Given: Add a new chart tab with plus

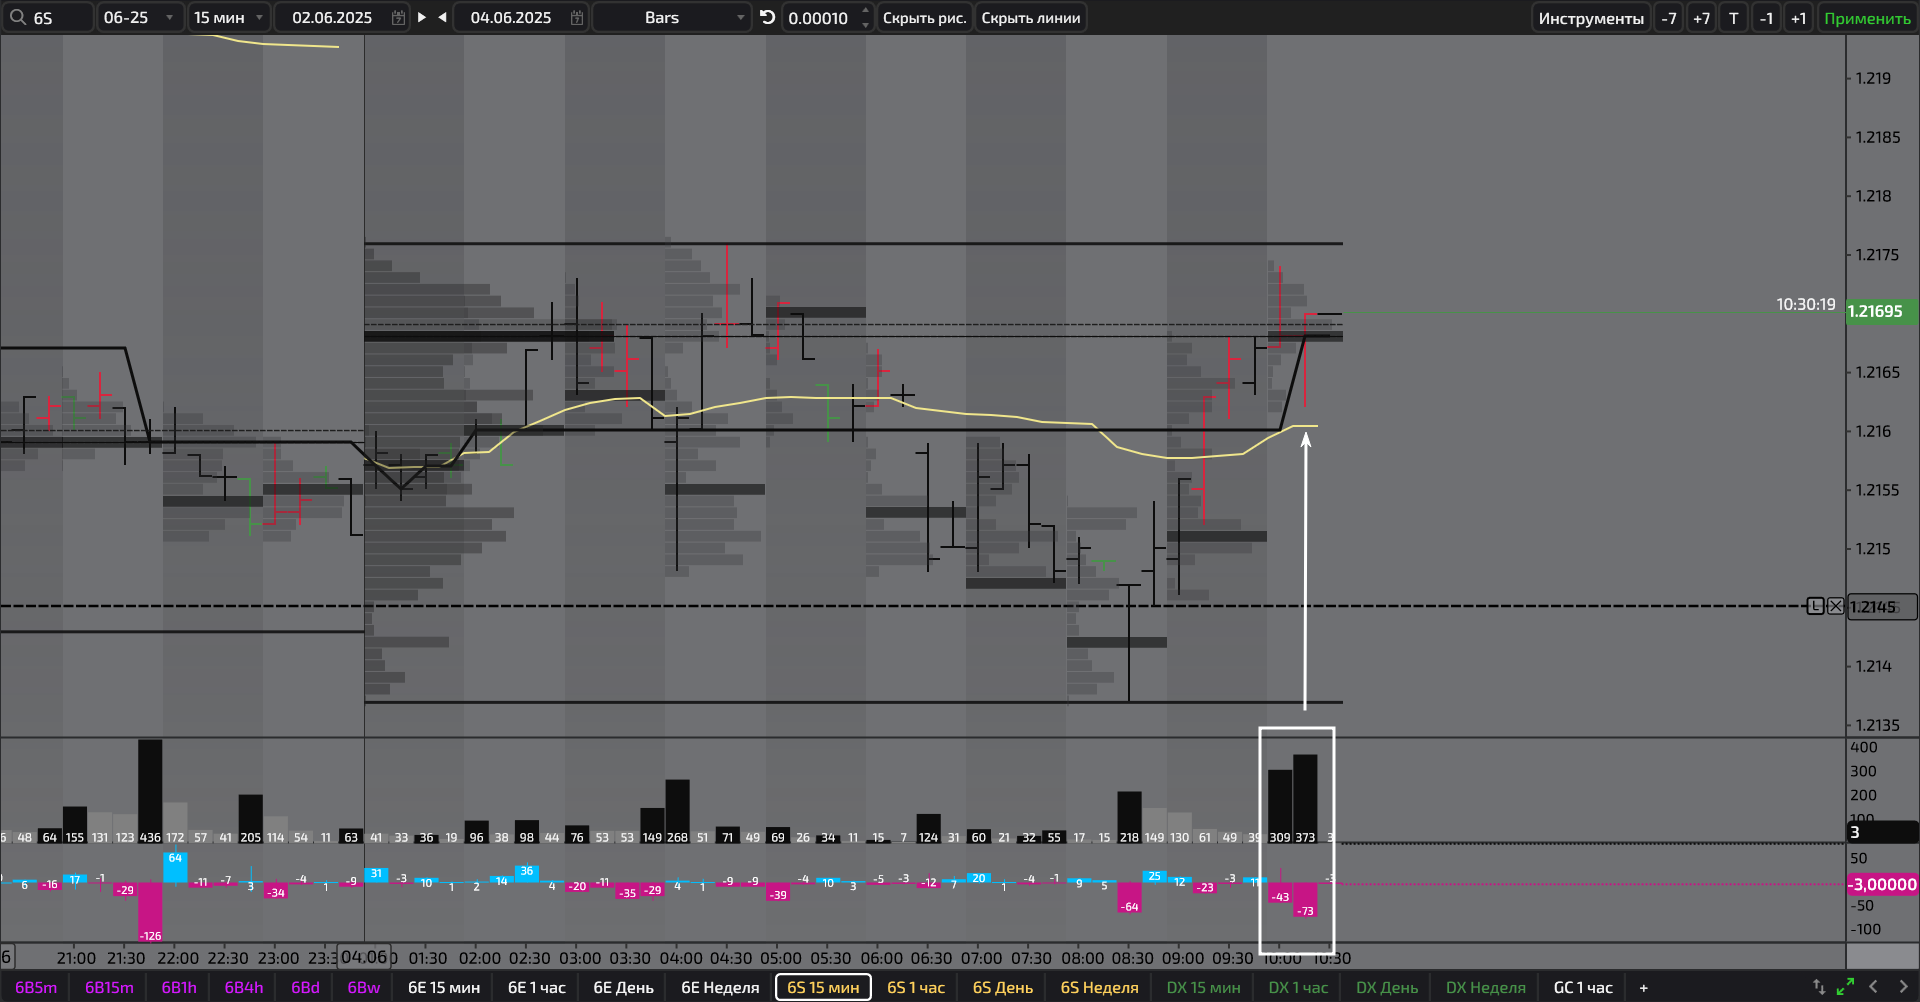Looking at the screenshot, I should 1643,988.
